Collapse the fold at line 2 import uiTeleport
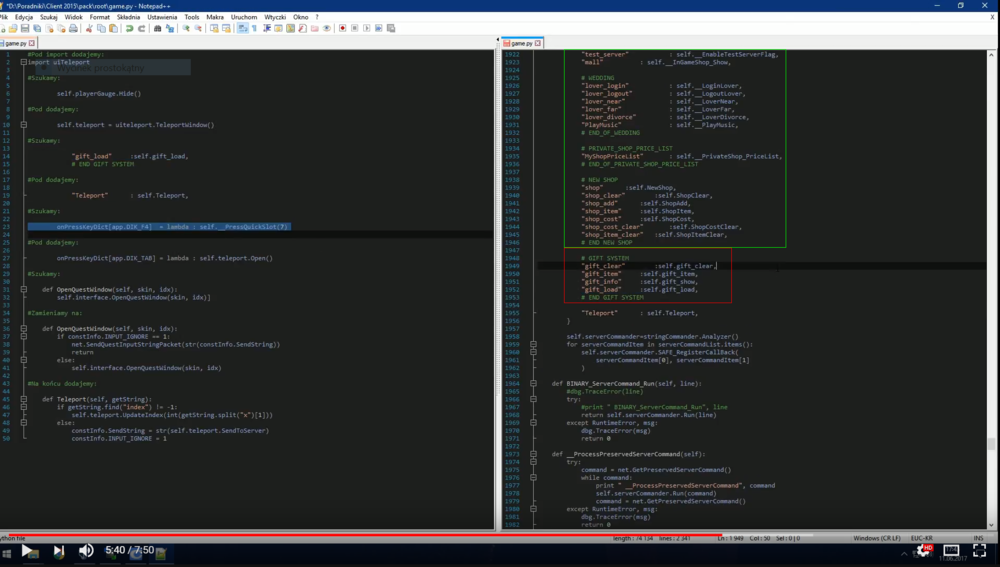This screenshot has width=1000, height=567. pos(24,63)
